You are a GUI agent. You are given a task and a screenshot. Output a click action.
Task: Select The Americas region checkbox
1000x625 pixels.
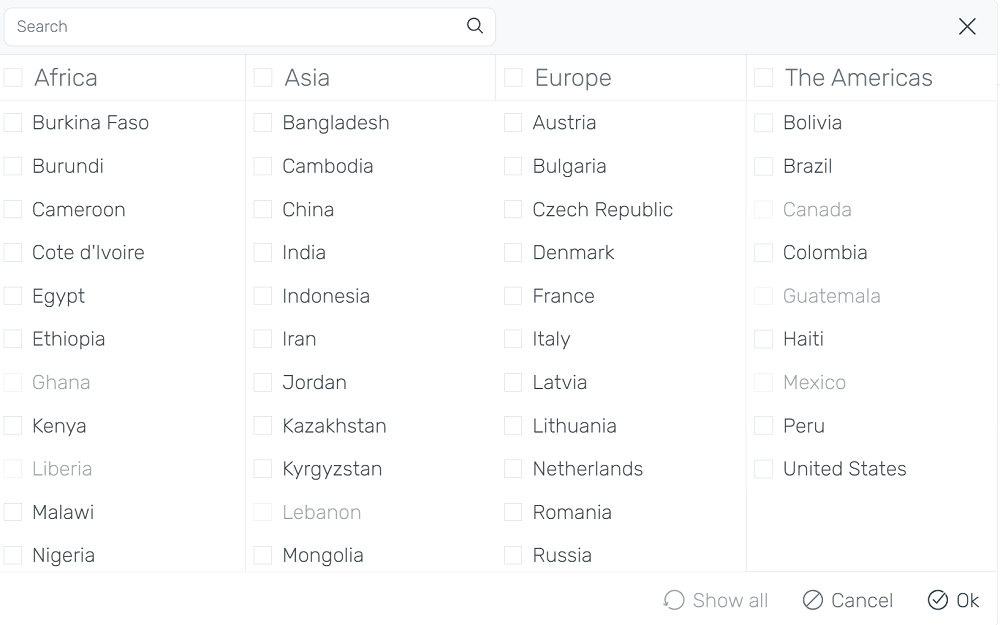coord(763,78)
